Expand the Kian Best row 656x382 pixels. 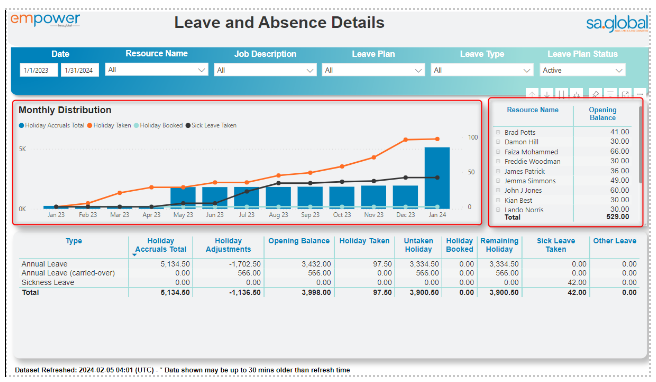498,200
